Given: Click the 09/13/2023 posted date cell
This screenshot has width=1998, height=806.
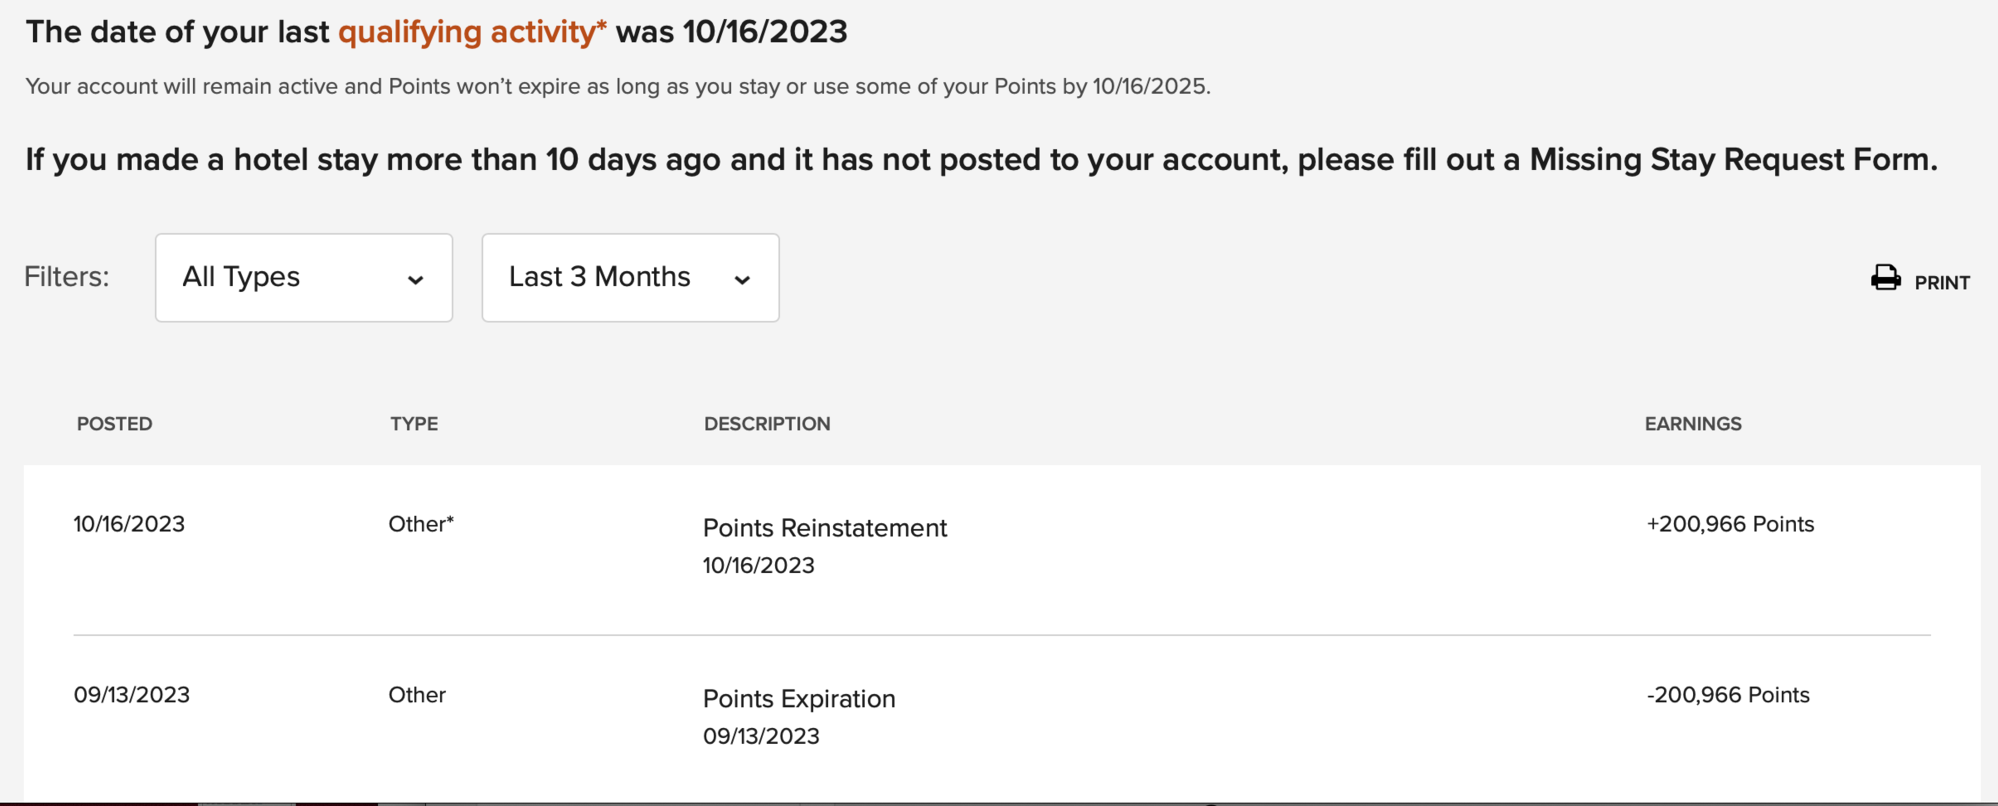Looking at the screenshot, I should [132, 695].
